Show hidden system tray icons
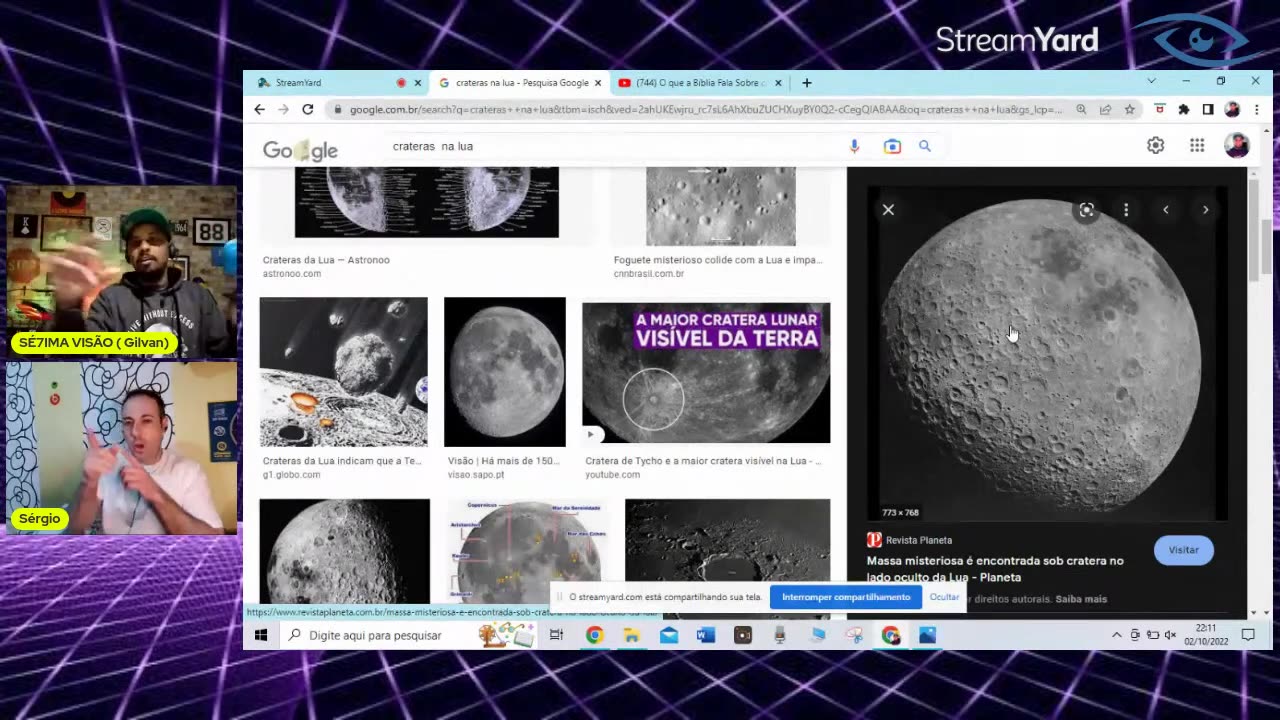 click(x=1116, y=635)
